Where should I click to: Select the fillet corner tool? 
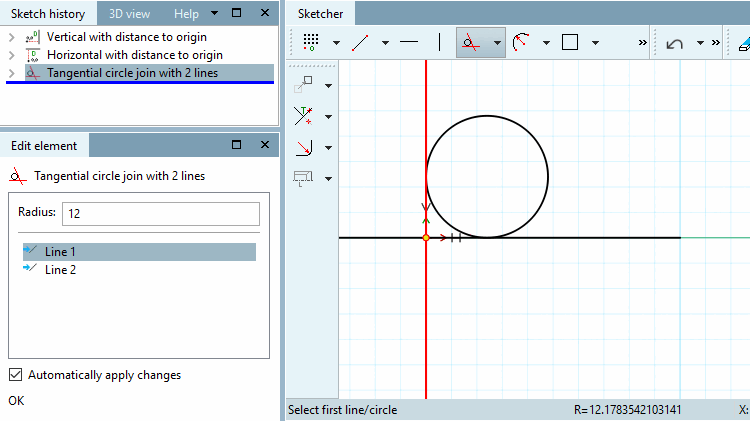pyautogui.click(x=304, y=147)
